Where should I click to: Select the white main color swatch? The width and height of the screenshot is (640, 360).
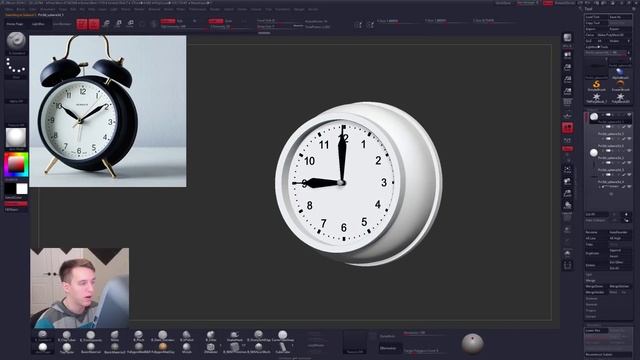[22, 189]
